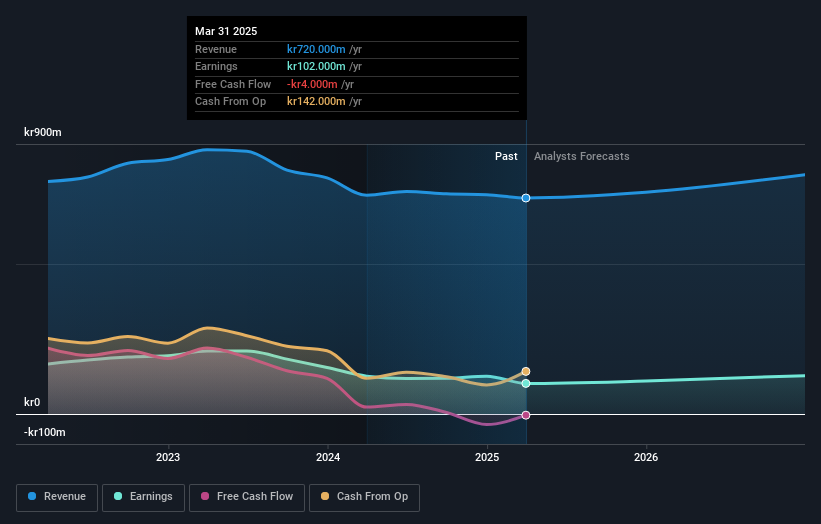Click the 2024 x-axis label
The width and height of the screenshot is (821, 524).
(x=328, y=458)
